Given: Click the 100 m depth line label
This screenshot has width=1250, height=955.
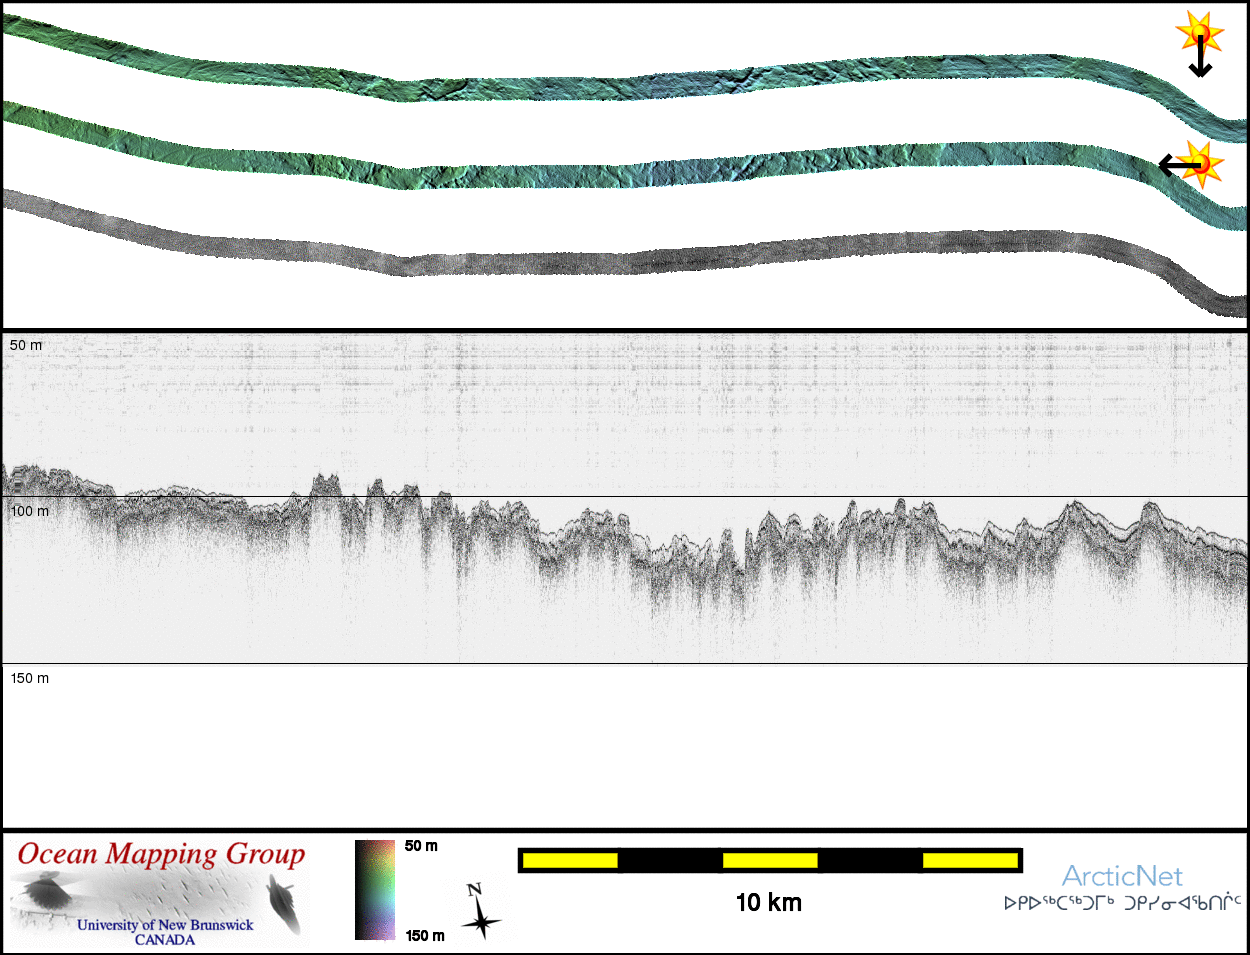Looking at the screenshot, I should pyautogui.click(x=30, y=511).
